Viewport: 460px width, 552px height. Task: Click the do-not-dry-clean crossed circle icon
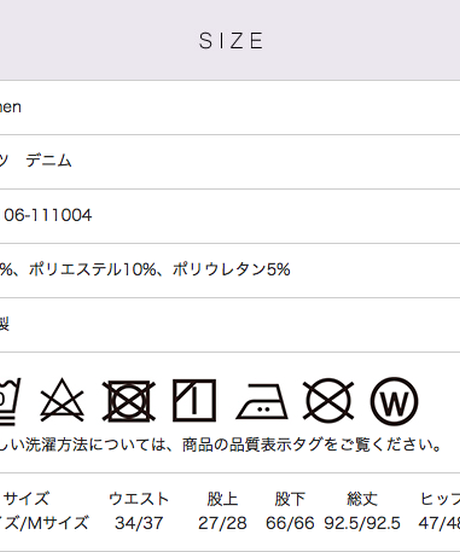[x=328, y=400]
